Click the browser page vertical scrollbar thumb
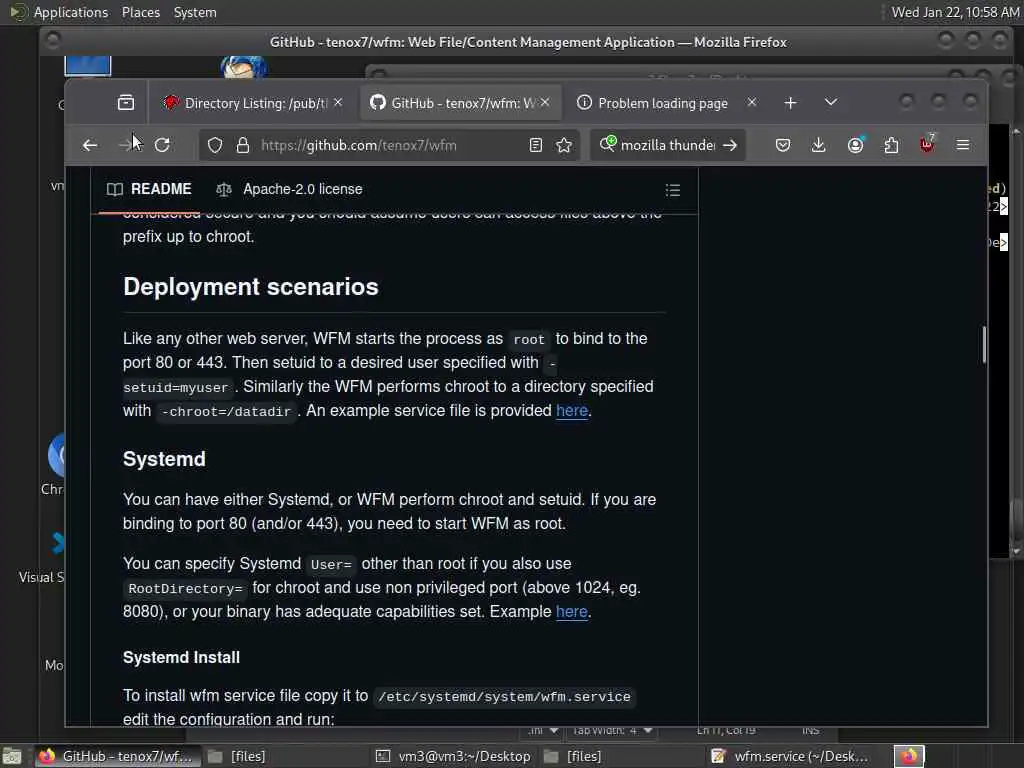Image resolution: width=1024 pixels, height=768 pixels. pos(984,344)
